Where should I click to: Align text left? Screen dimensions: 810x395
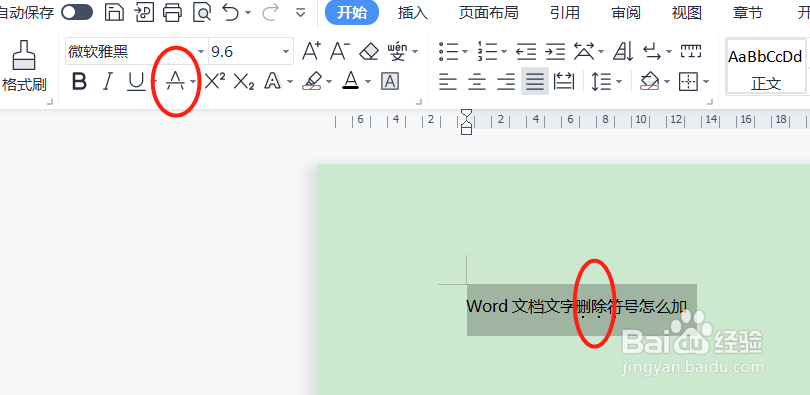[x=448, y=81]
